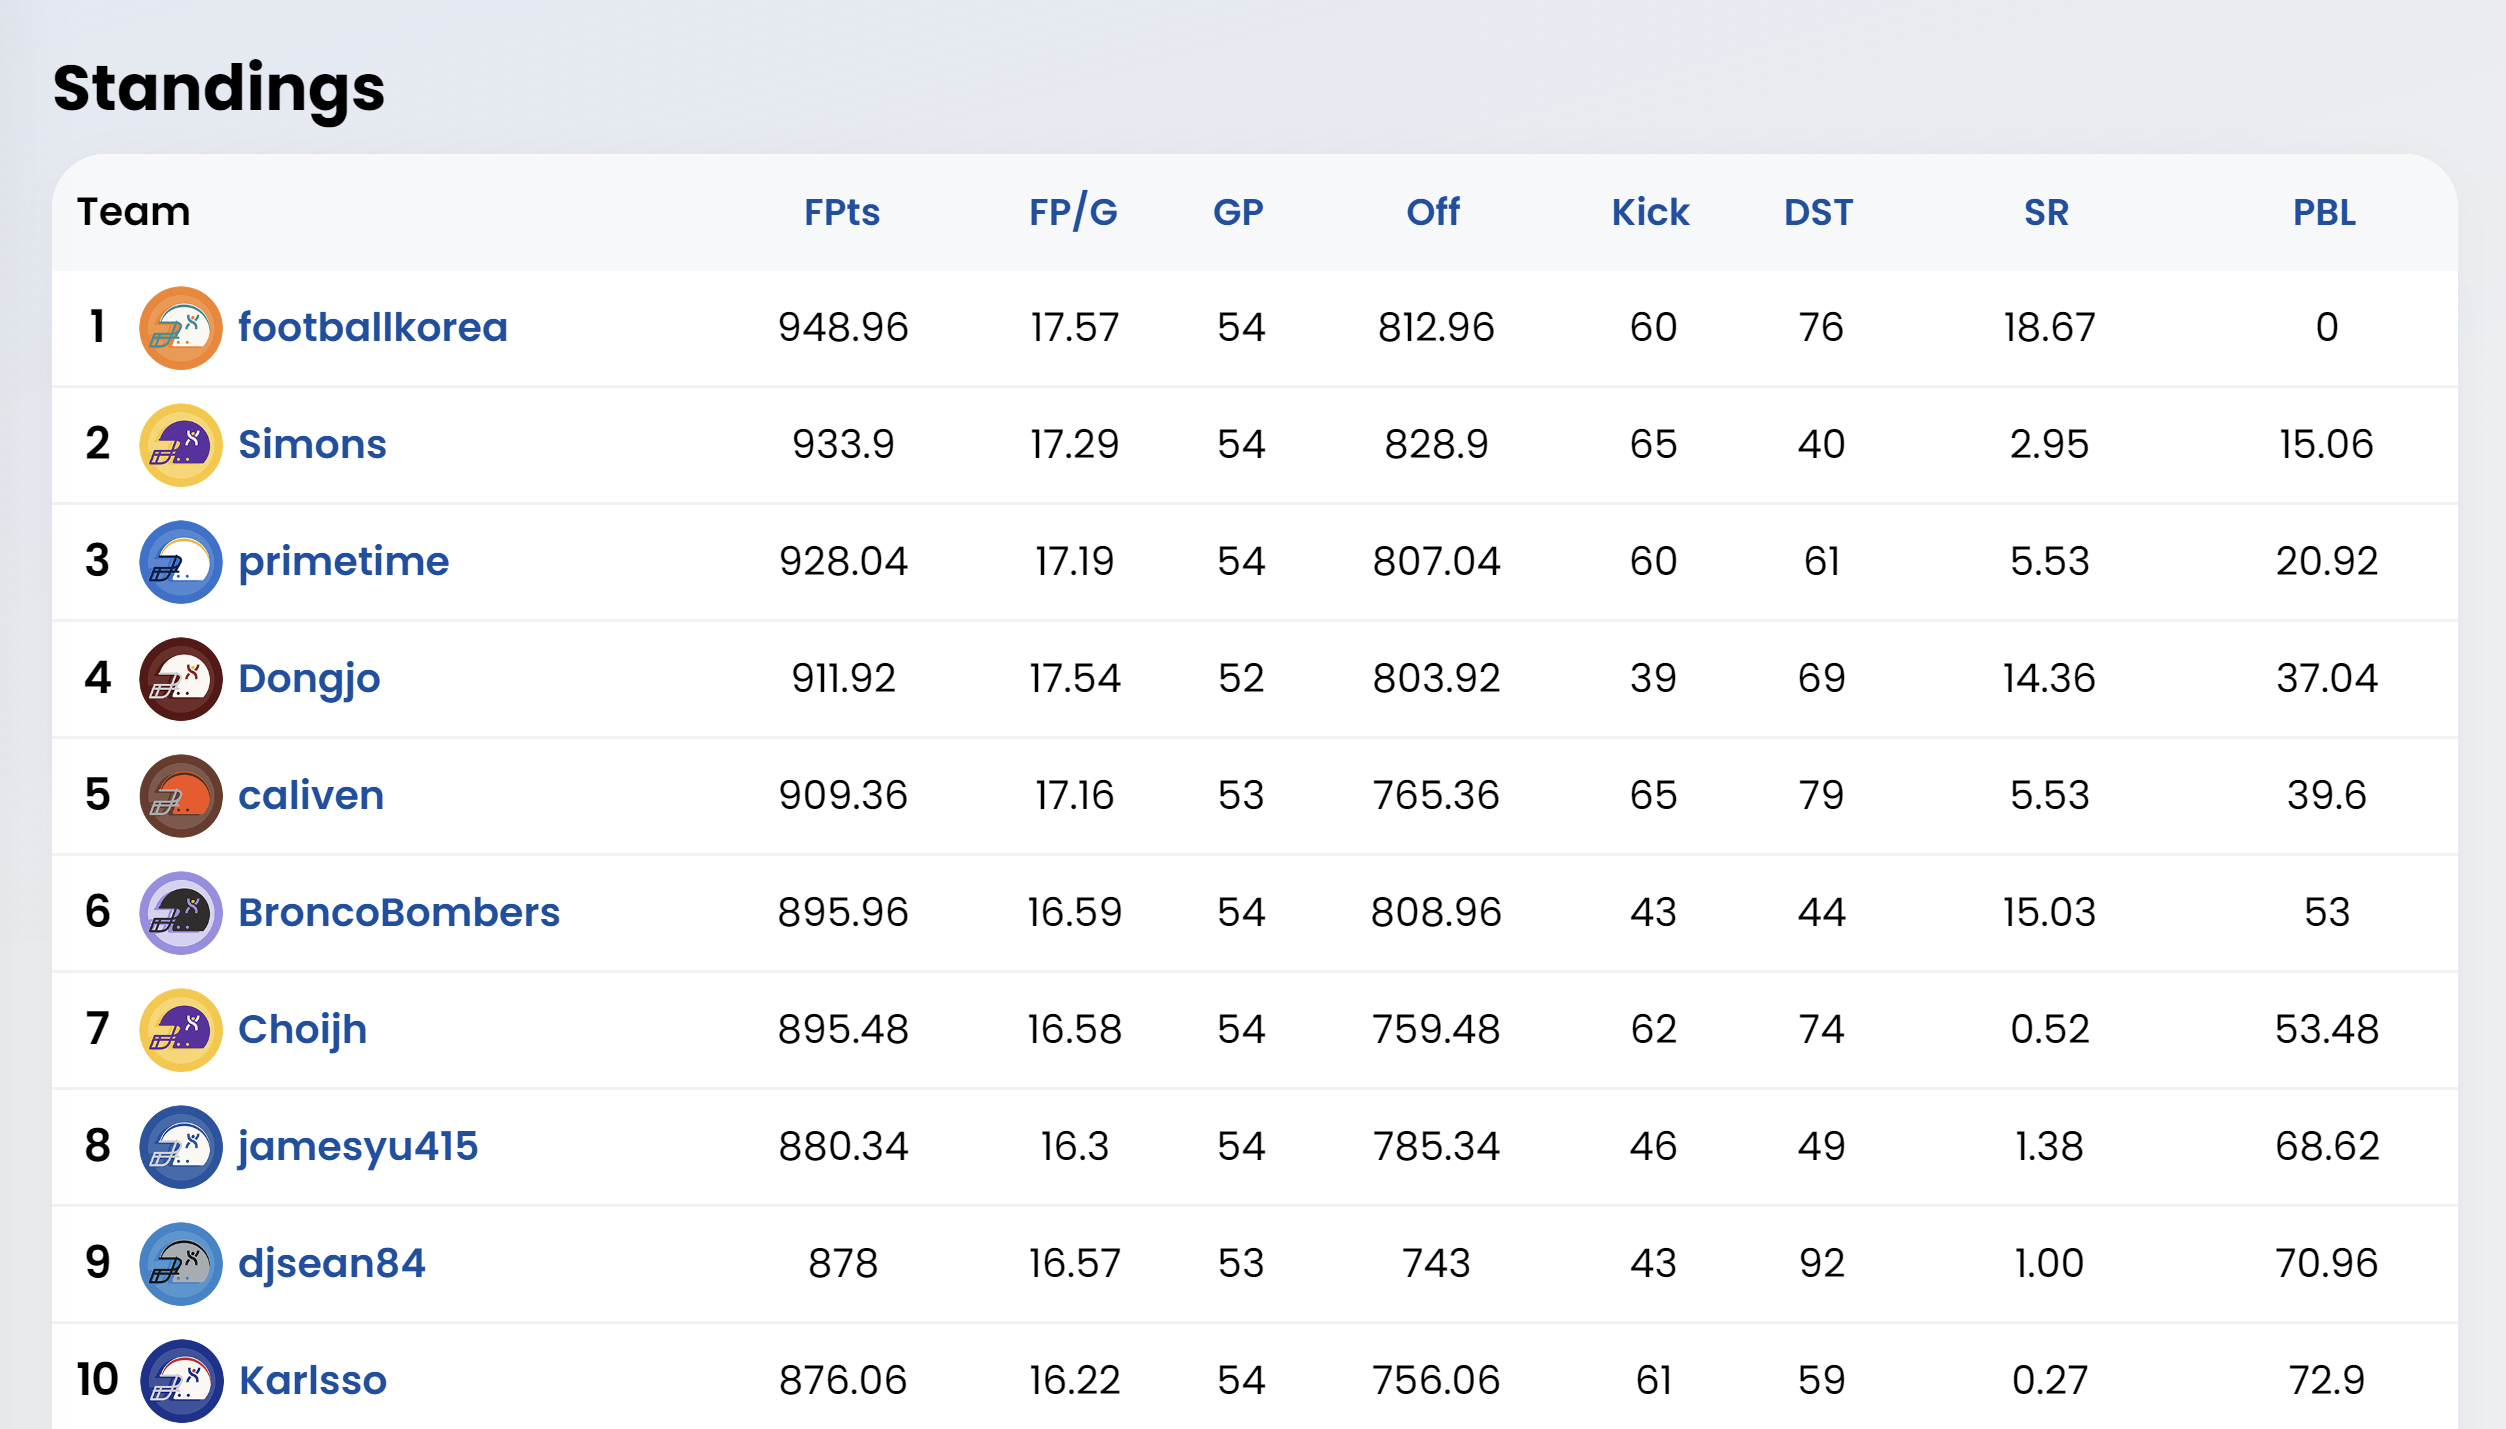Click caliven's brown helmet icon
2506x1429 pixels.
tap(180, 796)
